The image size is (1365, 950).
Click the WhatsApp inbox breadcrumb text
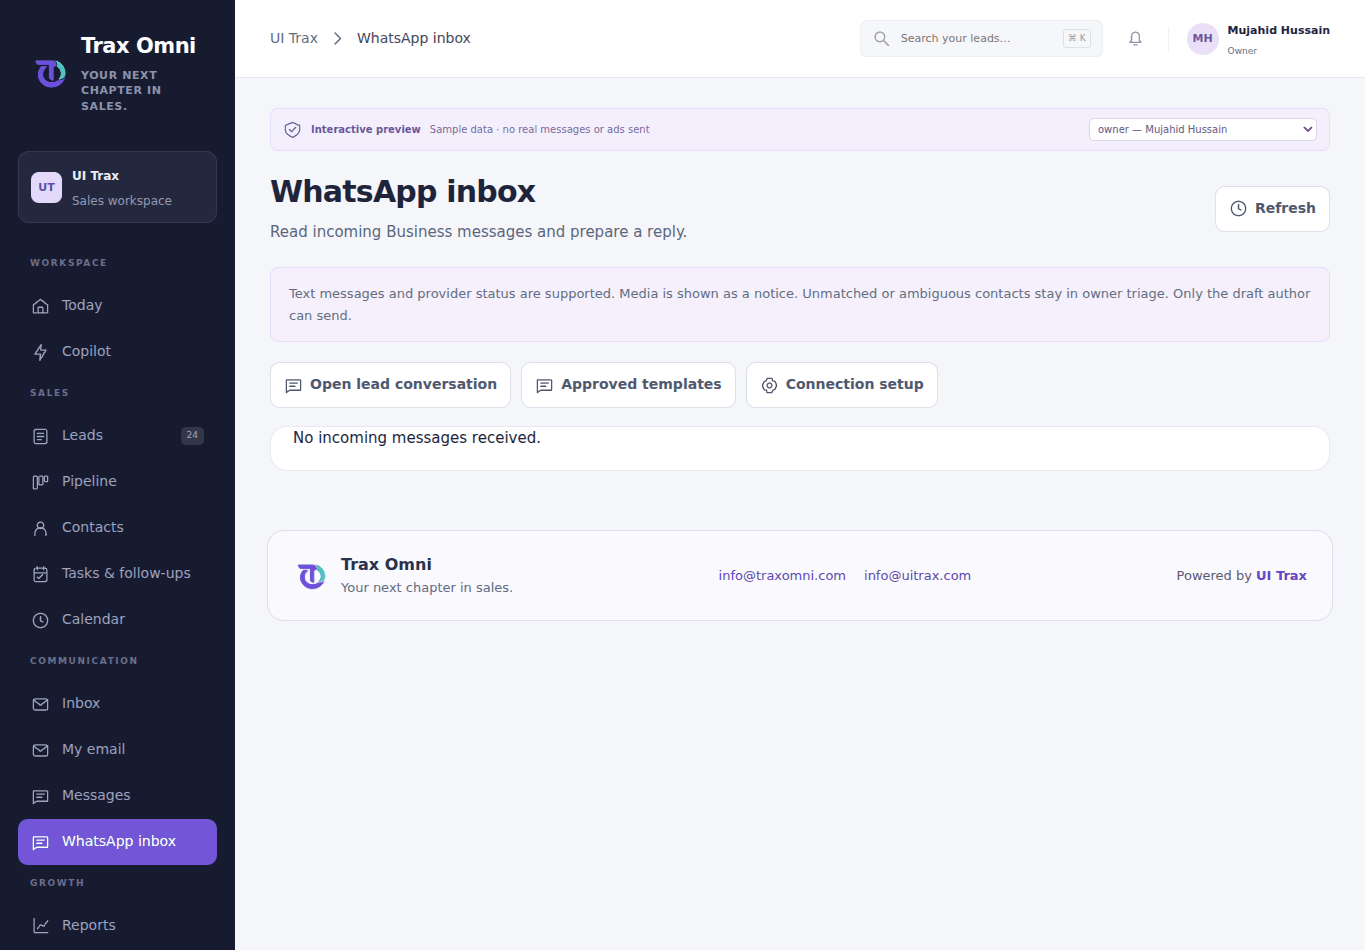tap(413, 38)
